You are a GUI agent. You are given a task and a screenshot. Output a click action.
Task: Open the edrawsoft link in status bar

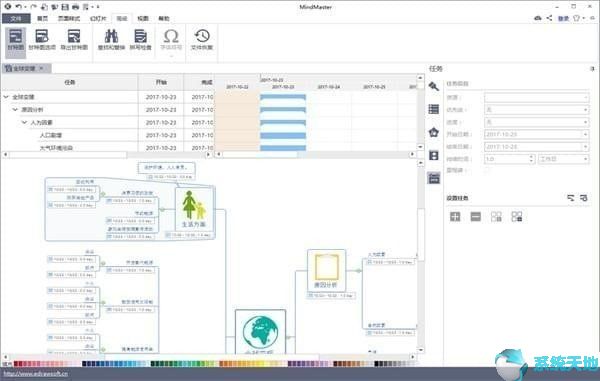coord(36,374)
